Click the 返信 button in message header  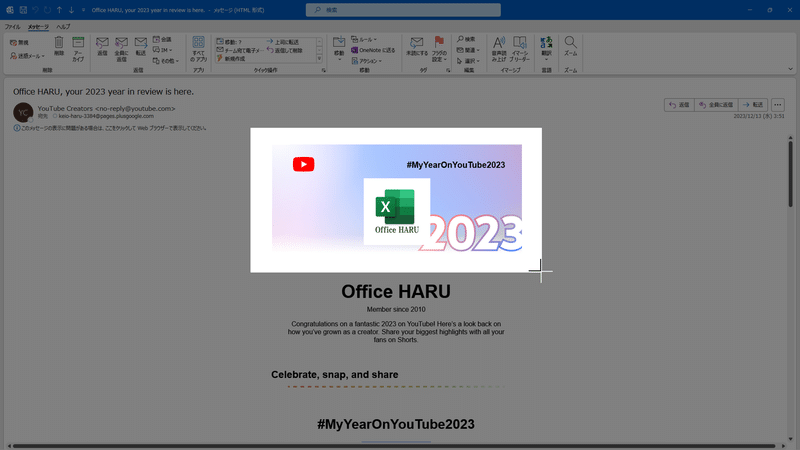pos(679,105)
